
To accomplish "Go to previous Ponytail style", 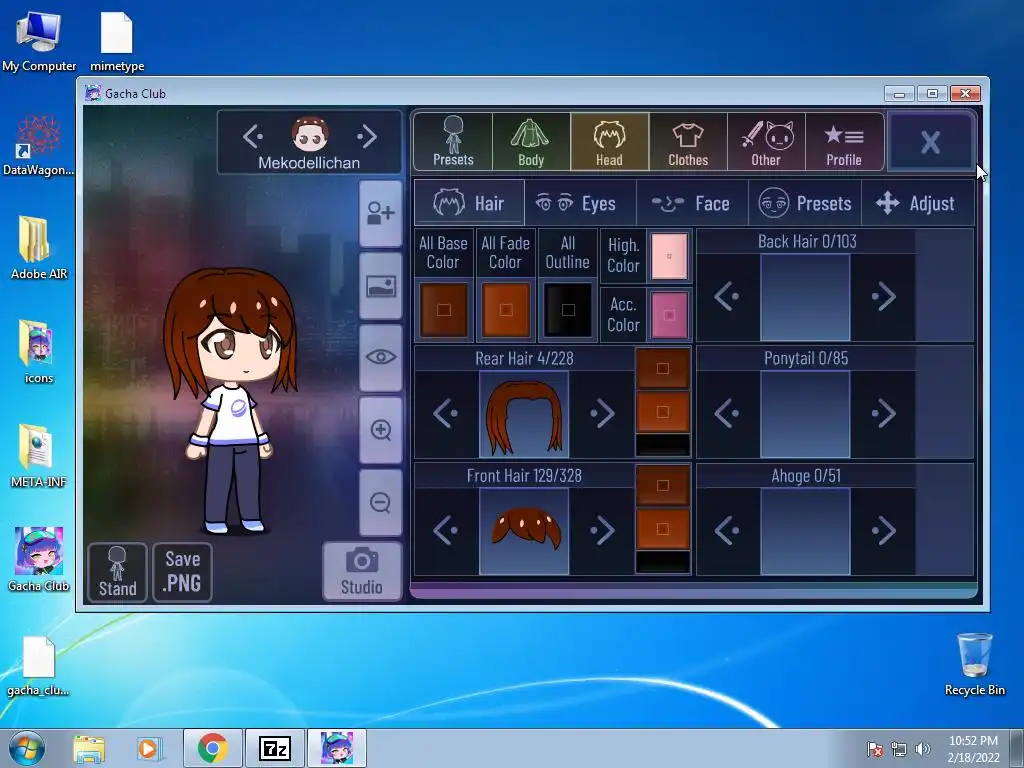I will tap(727, 413).
